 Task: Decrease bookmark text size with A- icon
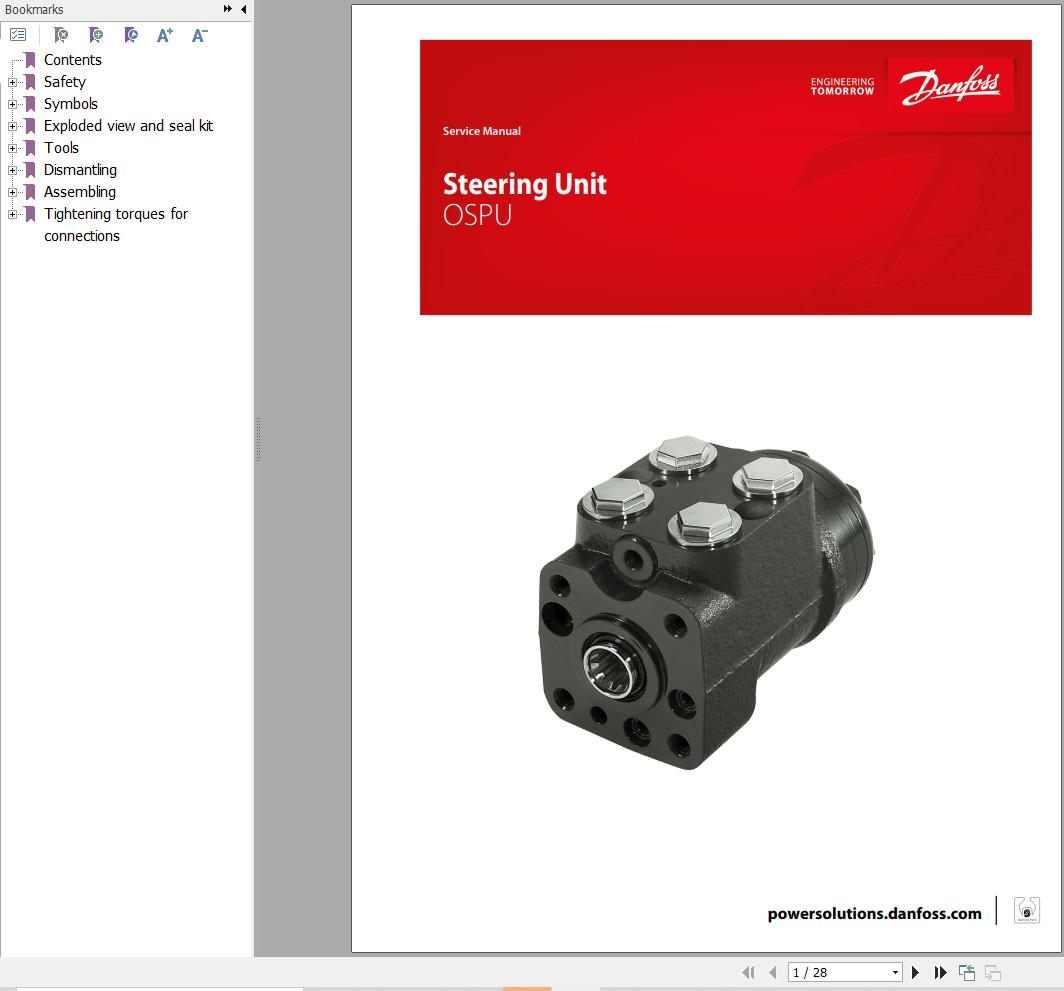click(x=199, y=35)
